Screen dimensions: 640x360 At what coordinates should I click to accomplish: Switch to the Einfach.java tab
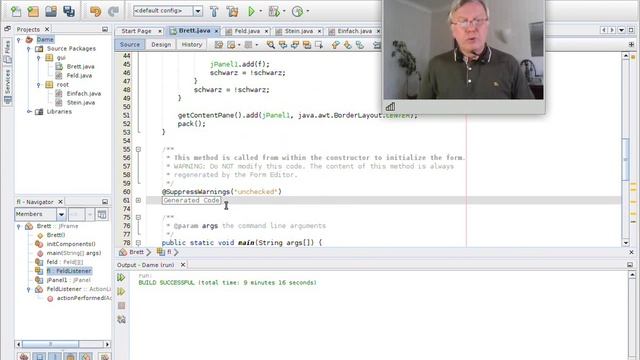(x=355, y=31)
